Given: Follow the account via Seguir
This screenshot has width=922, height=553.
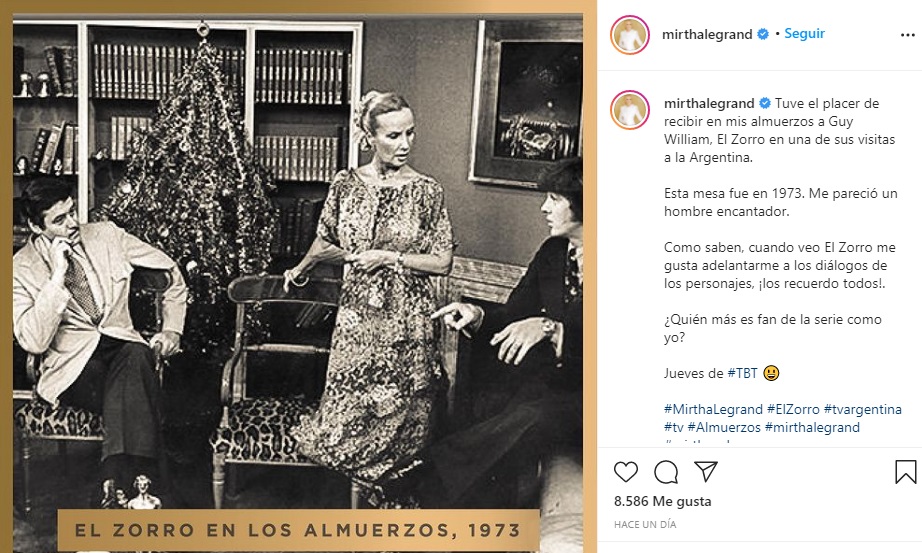Looking at the screenshot, I should (804, 34).
